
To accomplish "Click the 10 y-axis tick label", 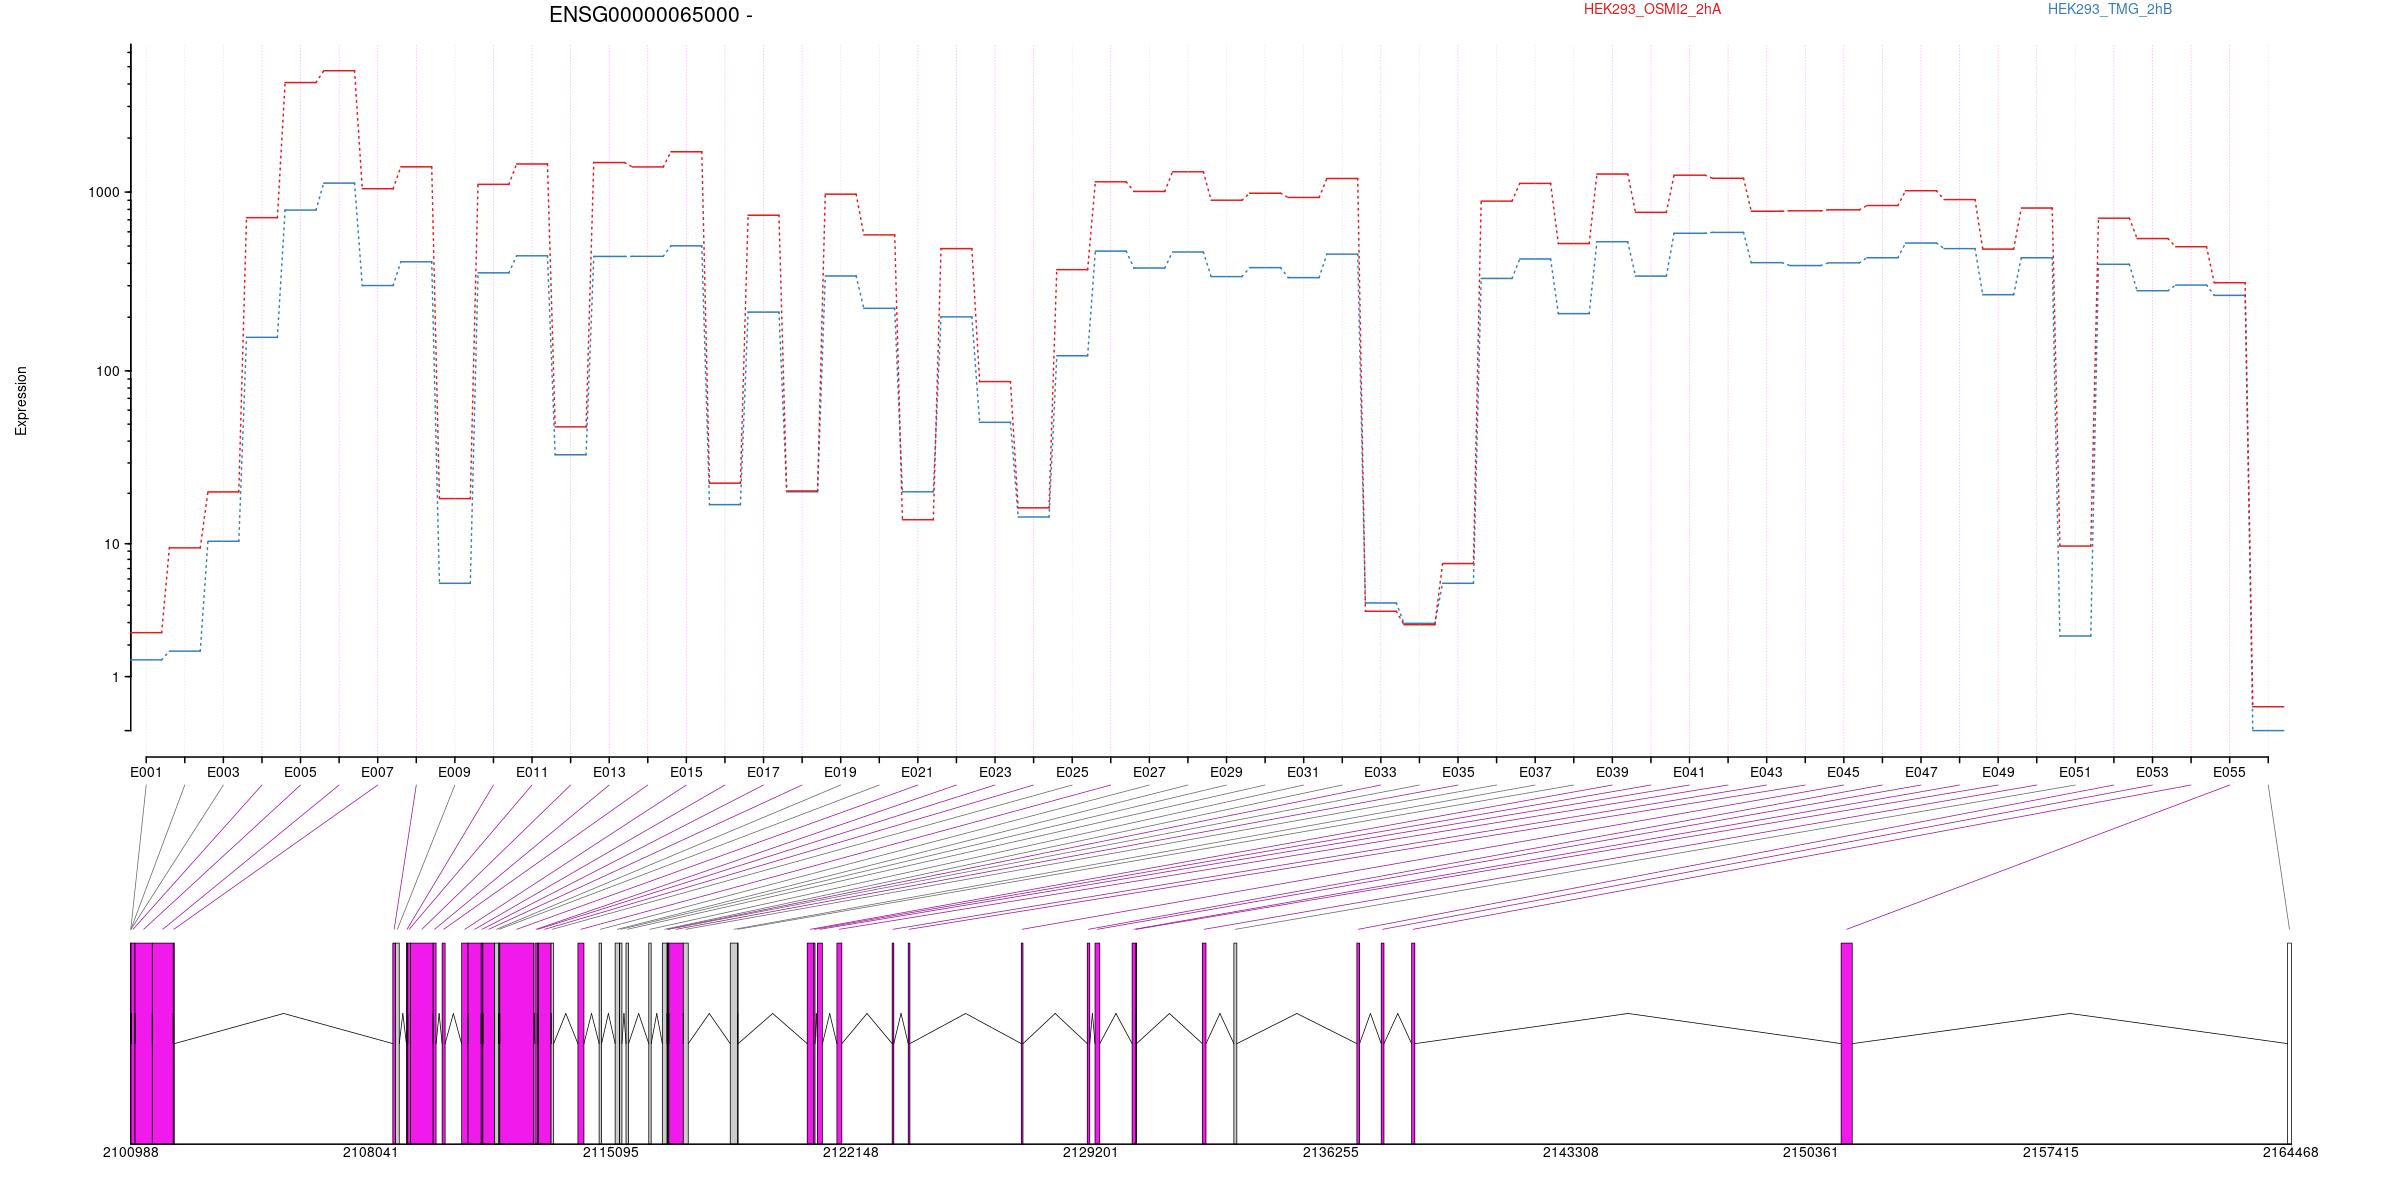I will point(112,545).
